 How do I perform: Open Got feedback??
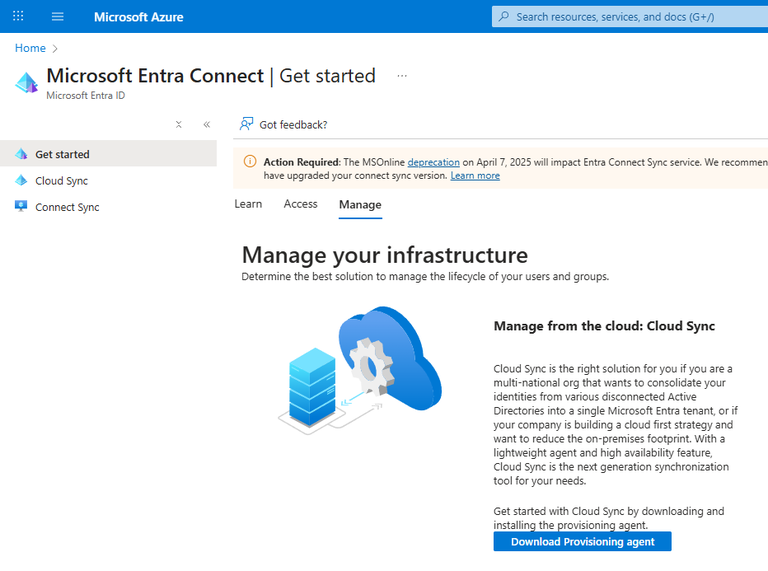[284, 124]
